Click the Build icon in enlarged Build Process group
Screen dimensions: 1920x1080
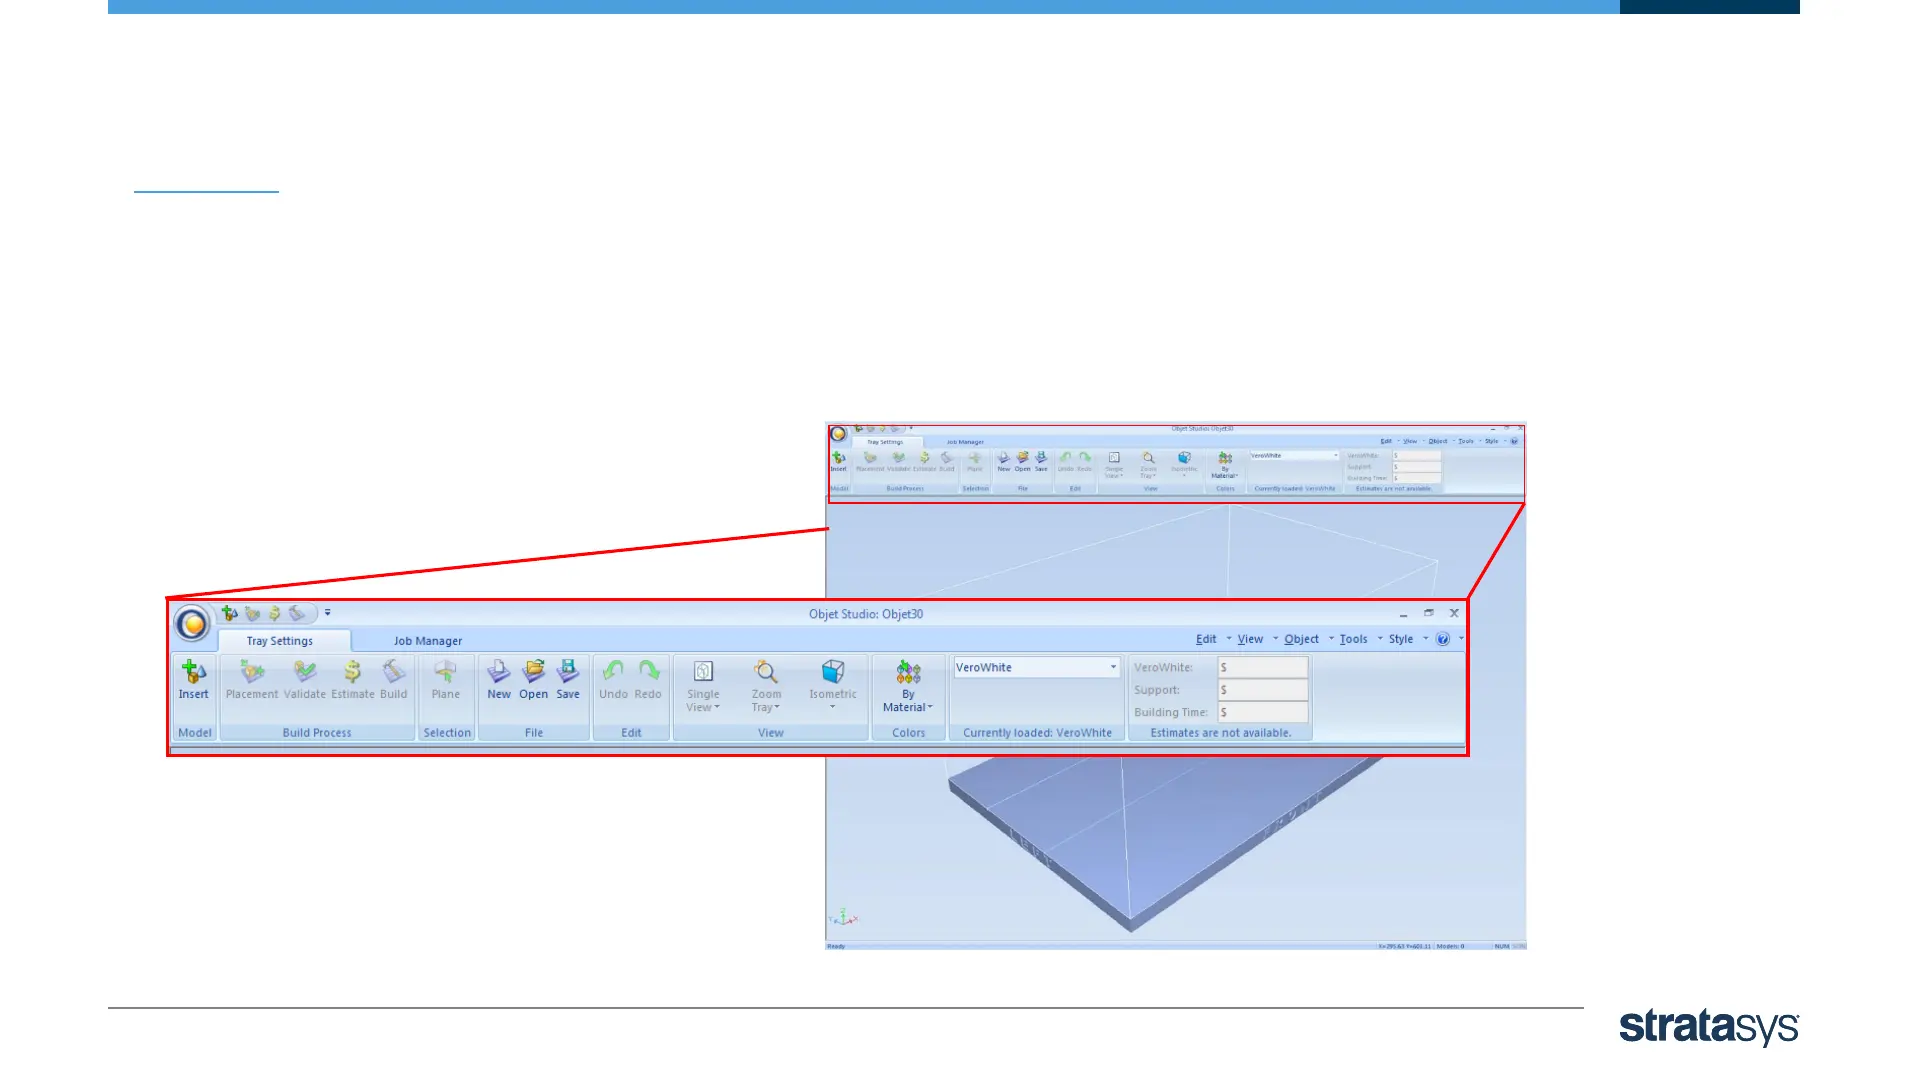pos(394,672)
